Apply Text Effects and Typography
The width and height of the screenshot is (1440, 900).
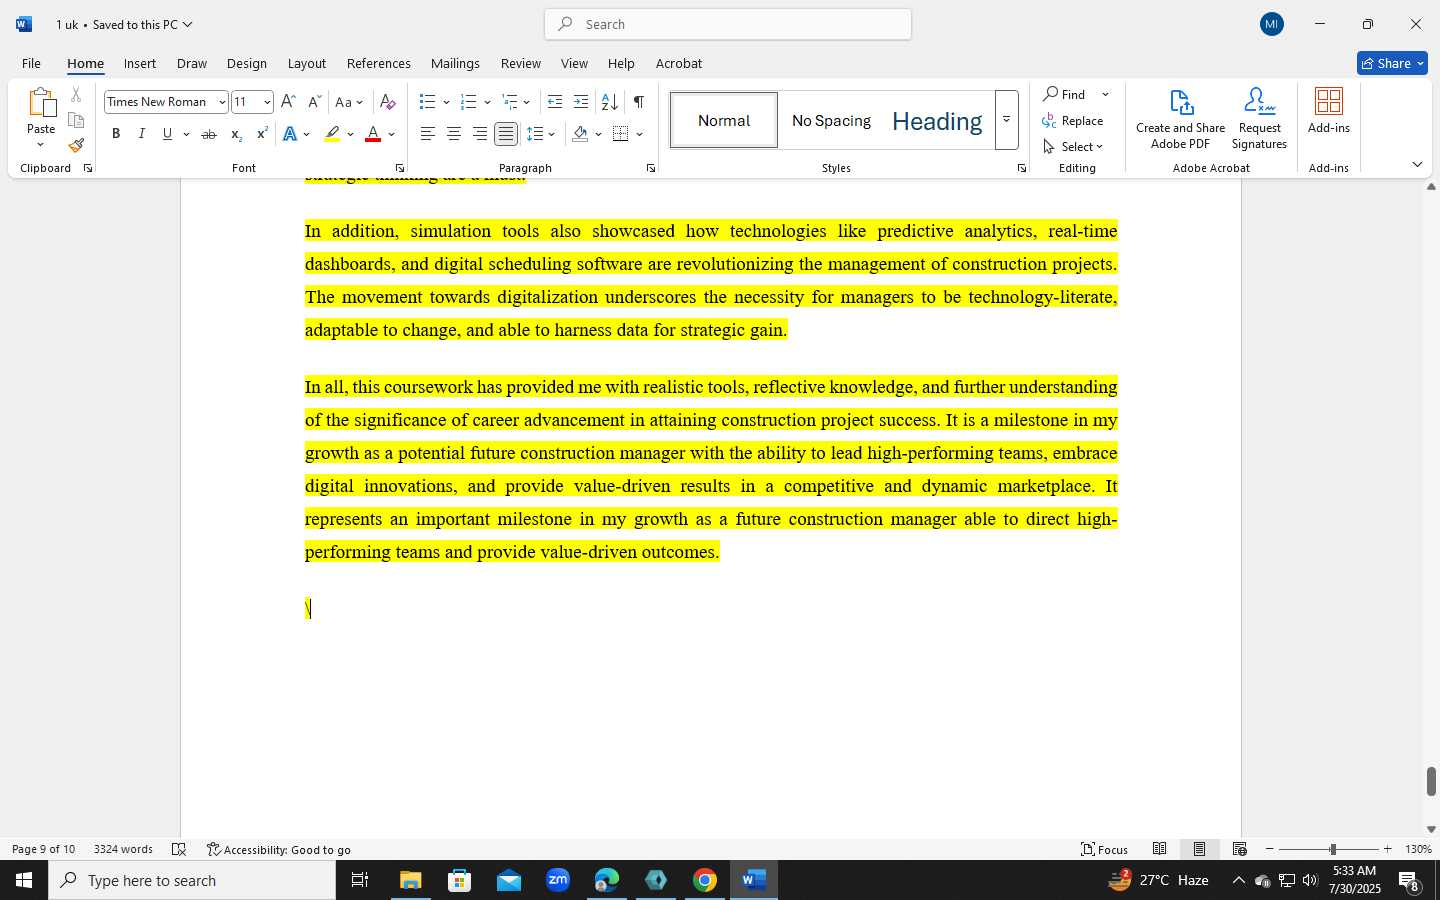click(291, 134)
